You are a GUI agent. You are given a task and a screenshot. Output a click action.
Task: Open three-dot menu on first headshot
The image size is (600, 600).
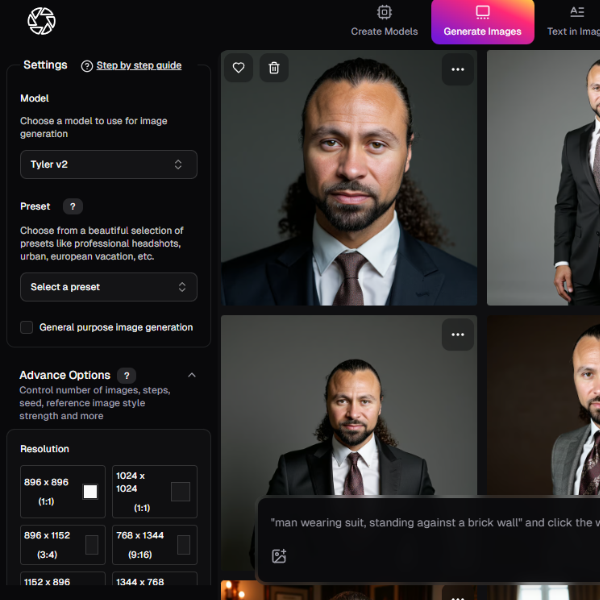tap(458, 69)
